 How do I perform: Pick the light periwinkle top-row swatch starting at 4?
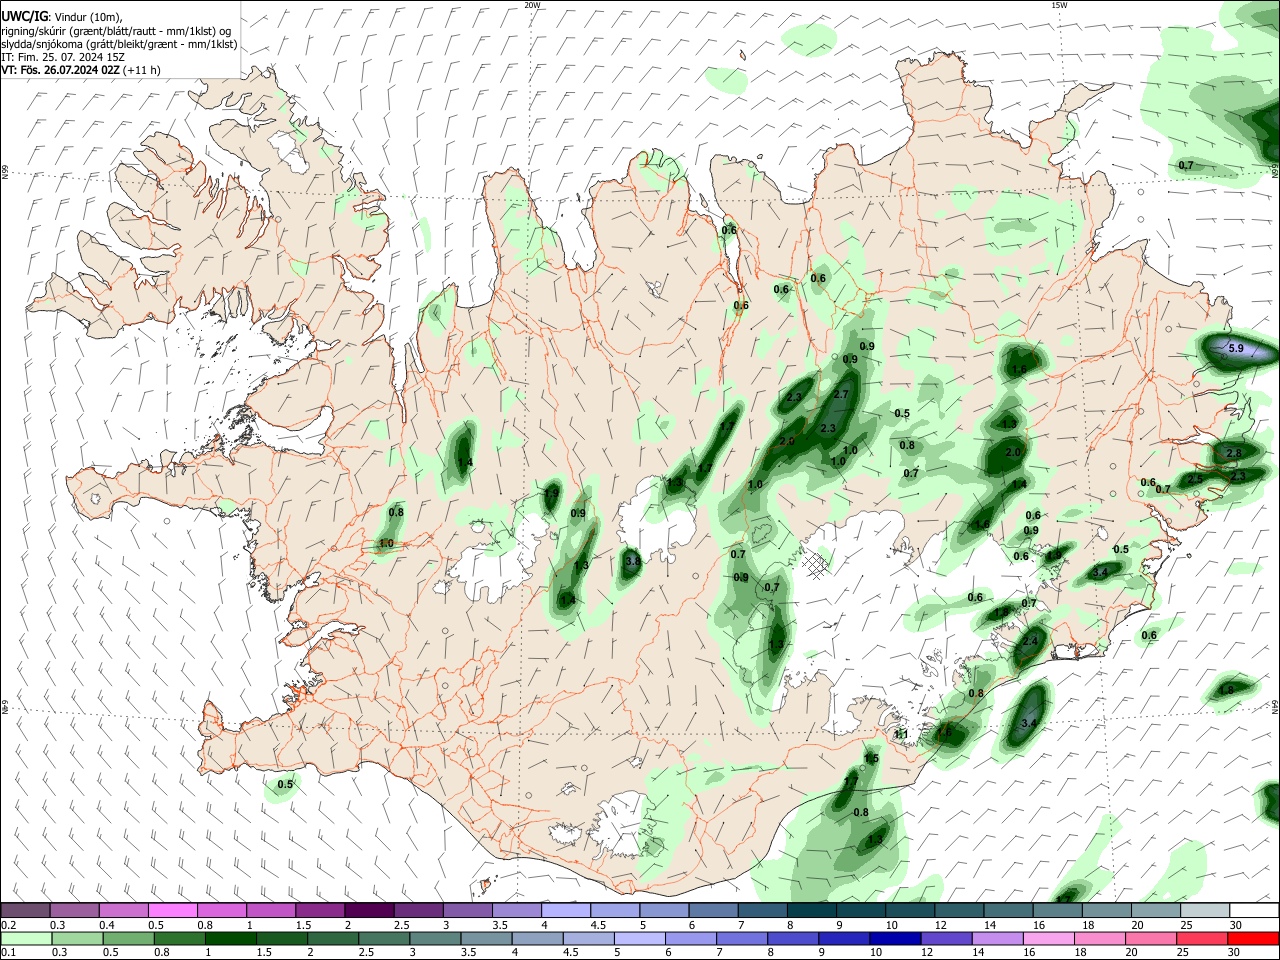[x=566, y=910]
